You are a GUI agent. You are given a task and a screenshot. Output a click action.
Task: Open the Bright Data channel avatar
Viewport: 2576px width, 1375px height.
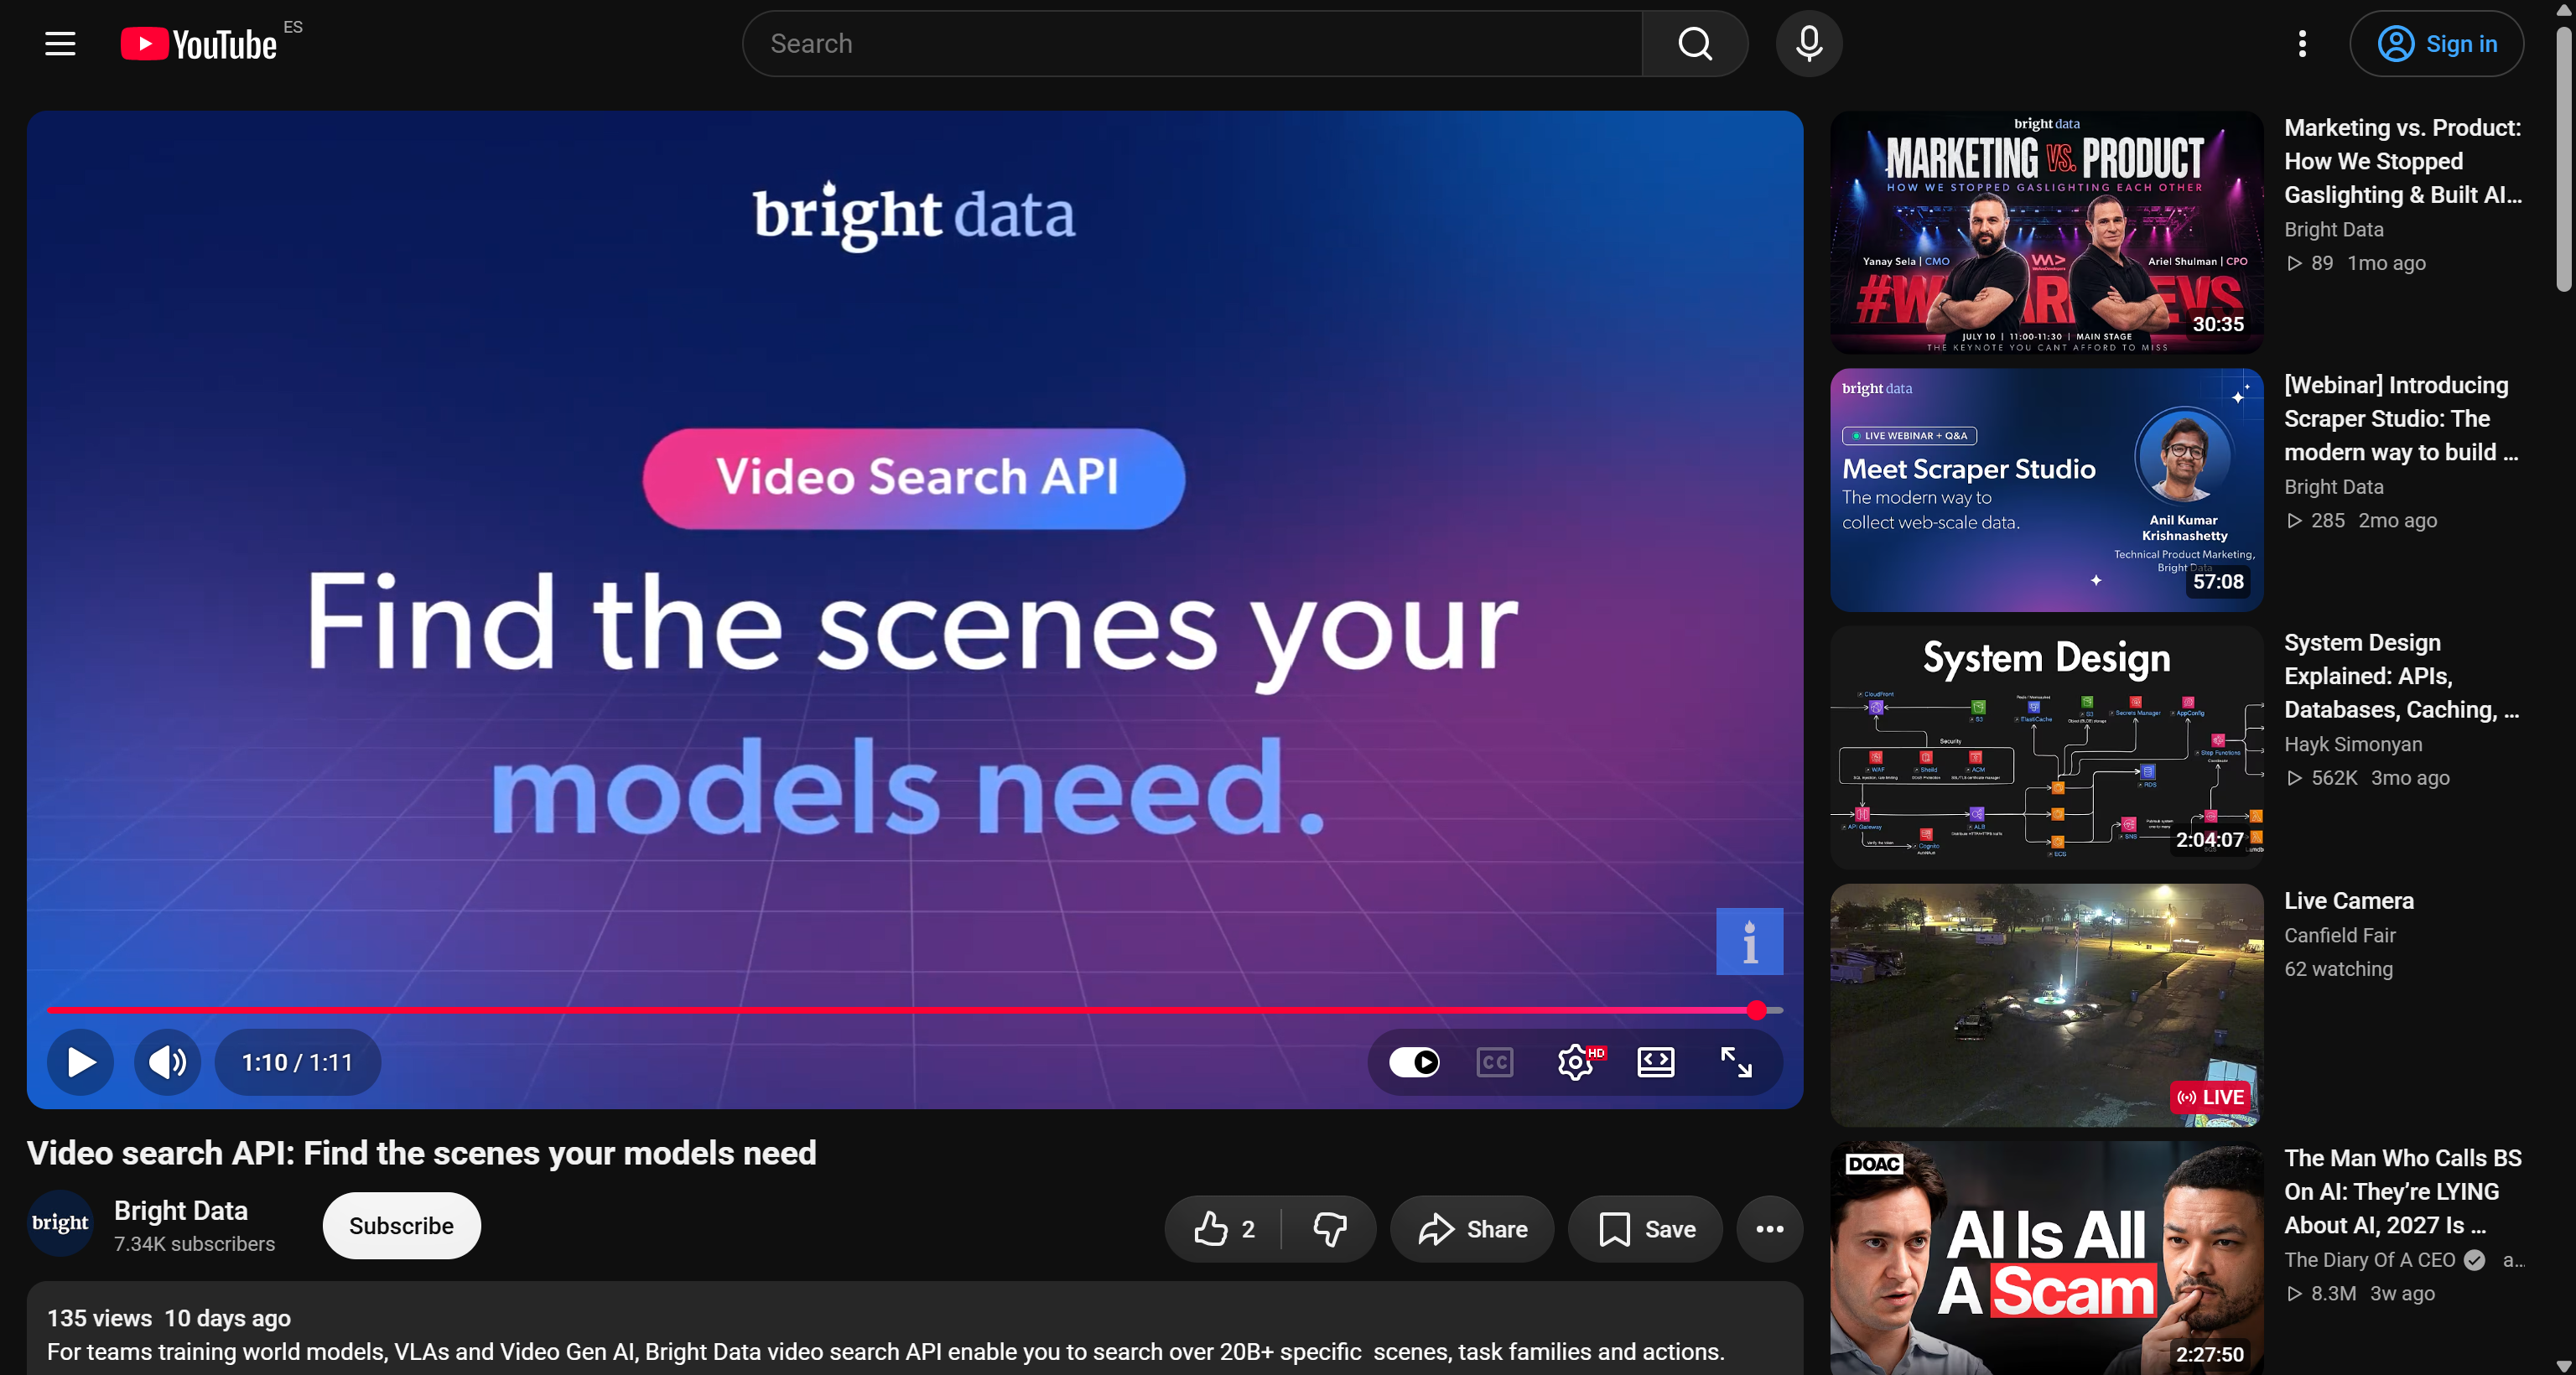[x=60, y=1223]
